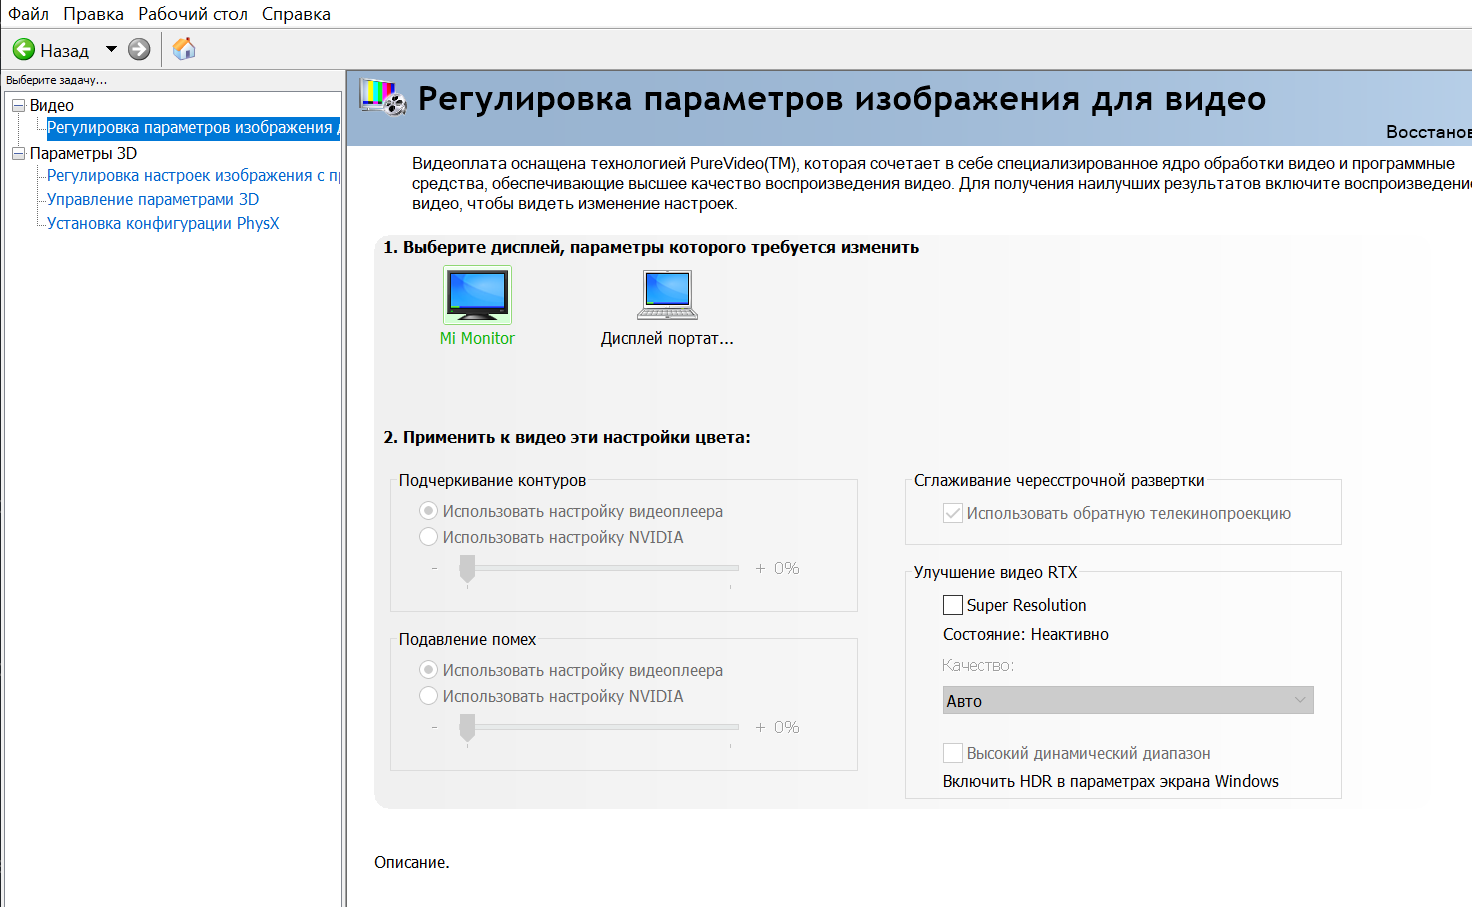Open the Рабочий стол menu
The height and width of the screenshot is (907, 1472).
tap(193, 14)
